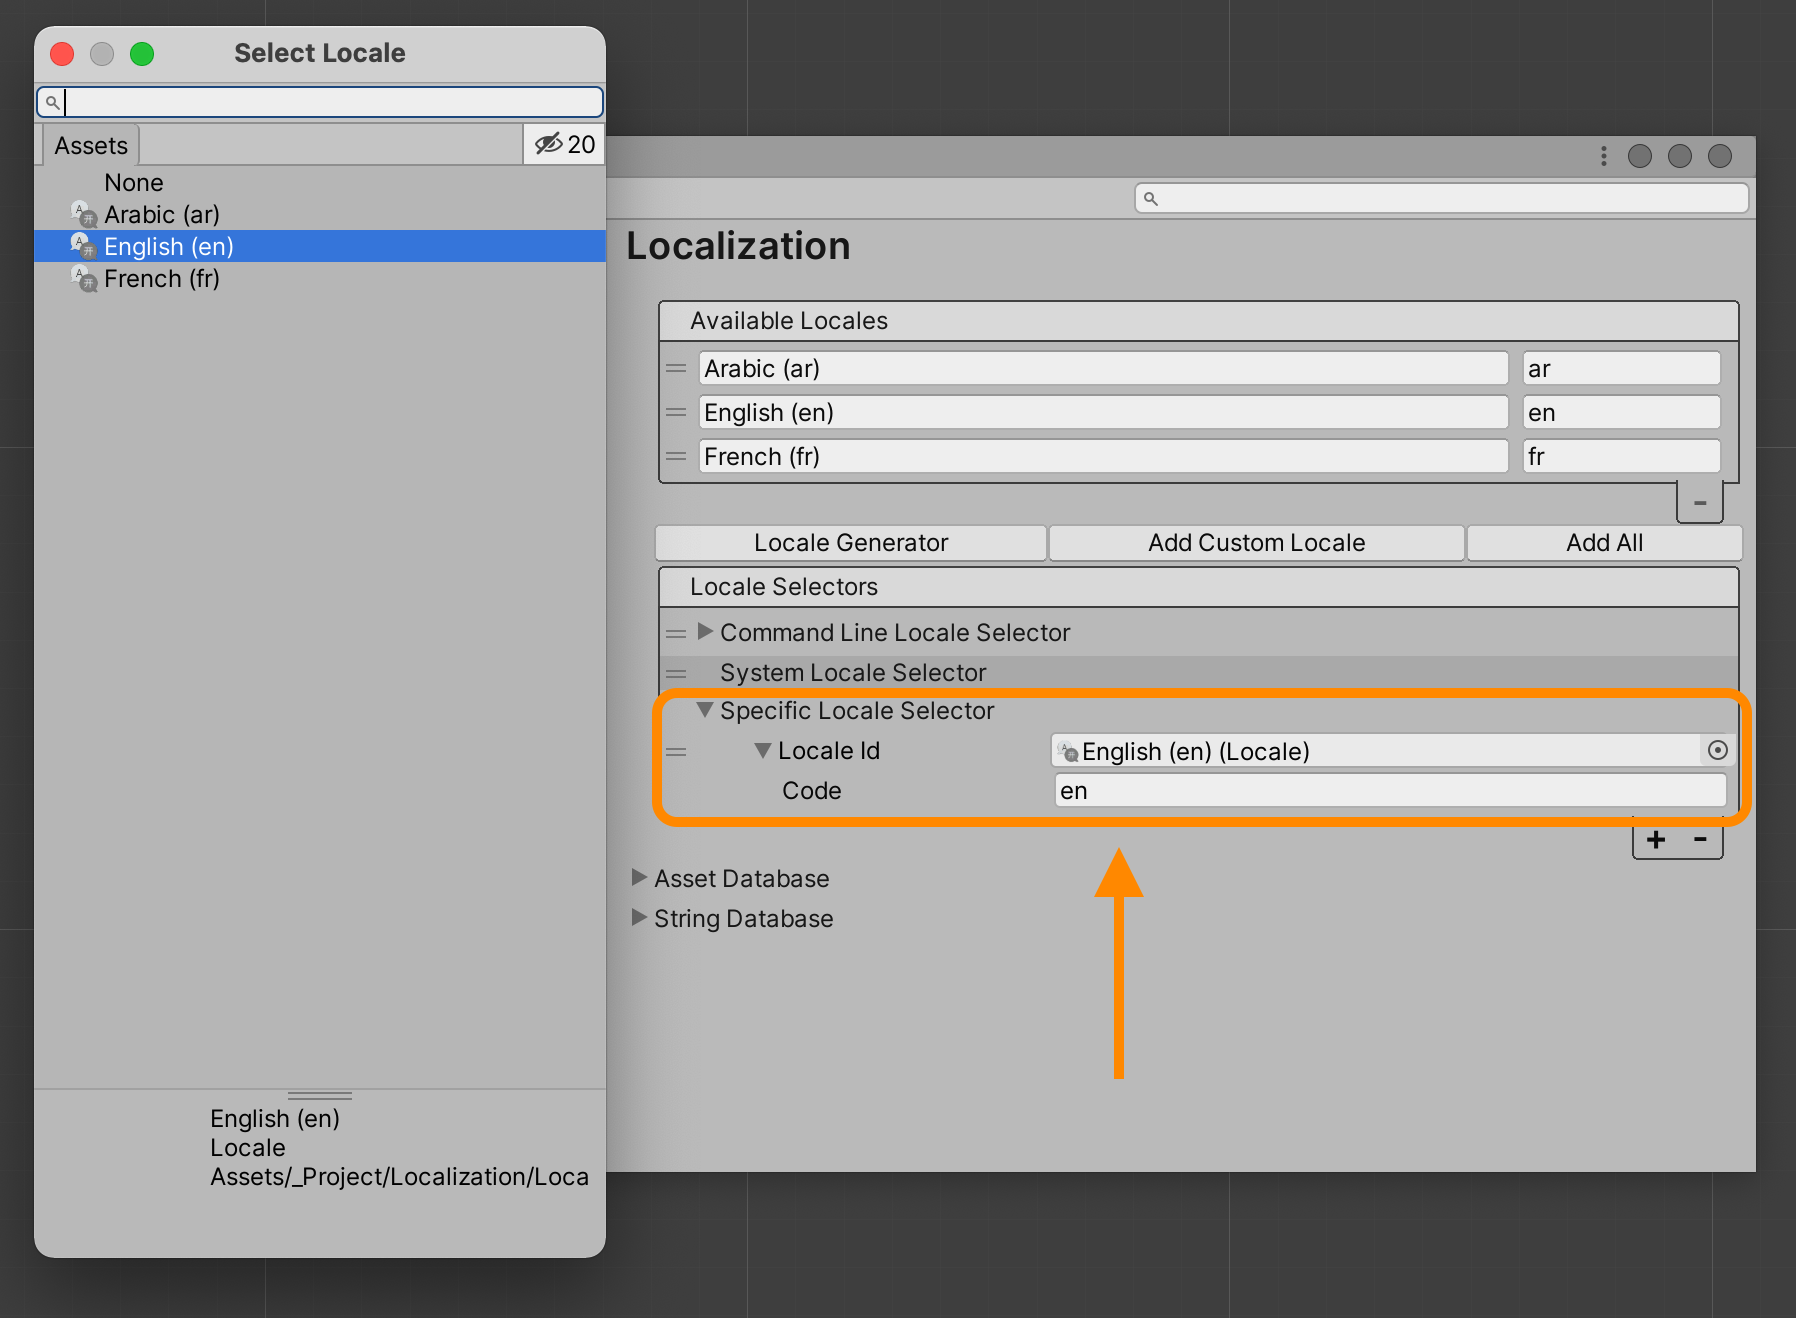Click the Add Custom Locale button
1796x1318 pixels.
[1256, 542]
